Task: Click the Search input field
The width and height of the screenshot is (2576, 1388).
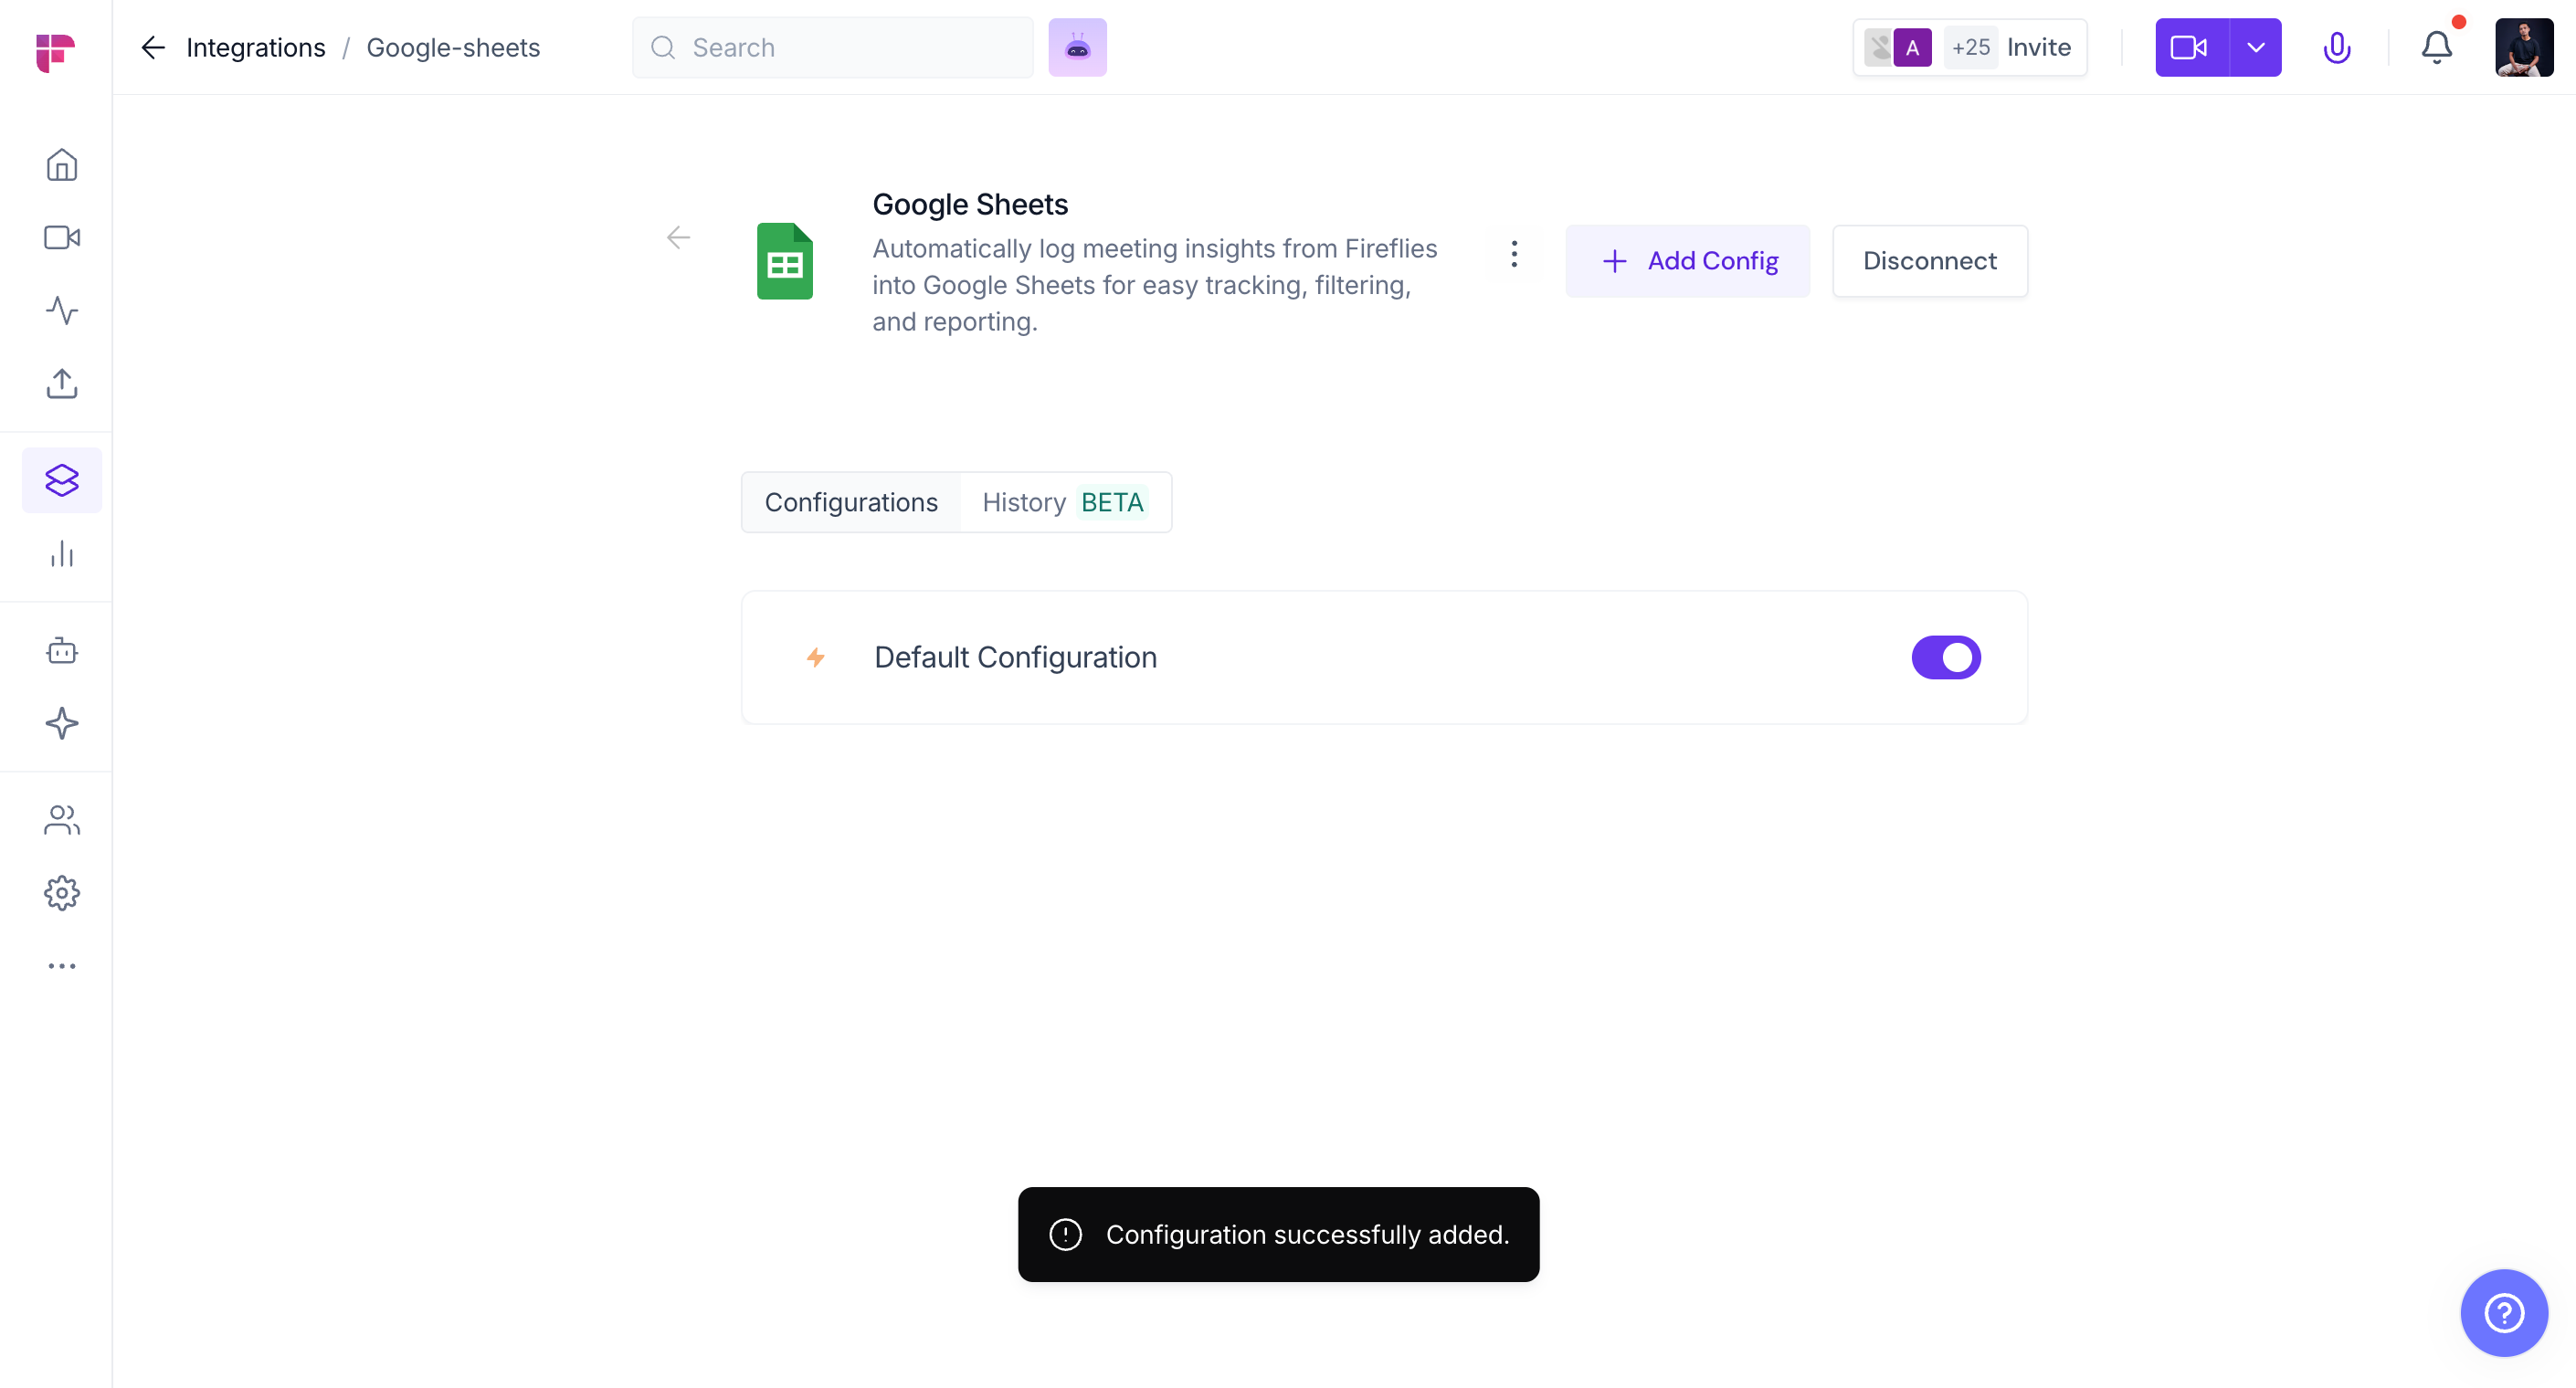Action: coord(832,47)
